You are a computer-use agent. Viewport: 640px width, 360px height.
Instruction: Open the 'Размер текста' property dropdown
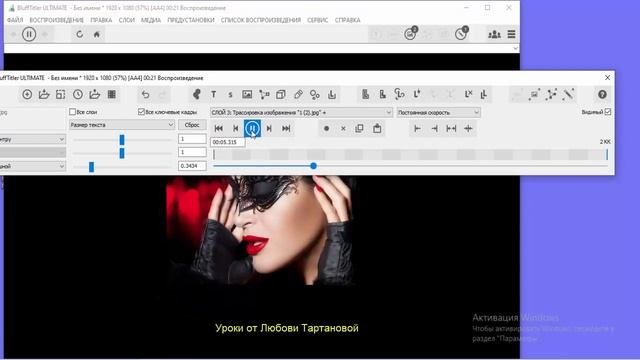(122, 125)
